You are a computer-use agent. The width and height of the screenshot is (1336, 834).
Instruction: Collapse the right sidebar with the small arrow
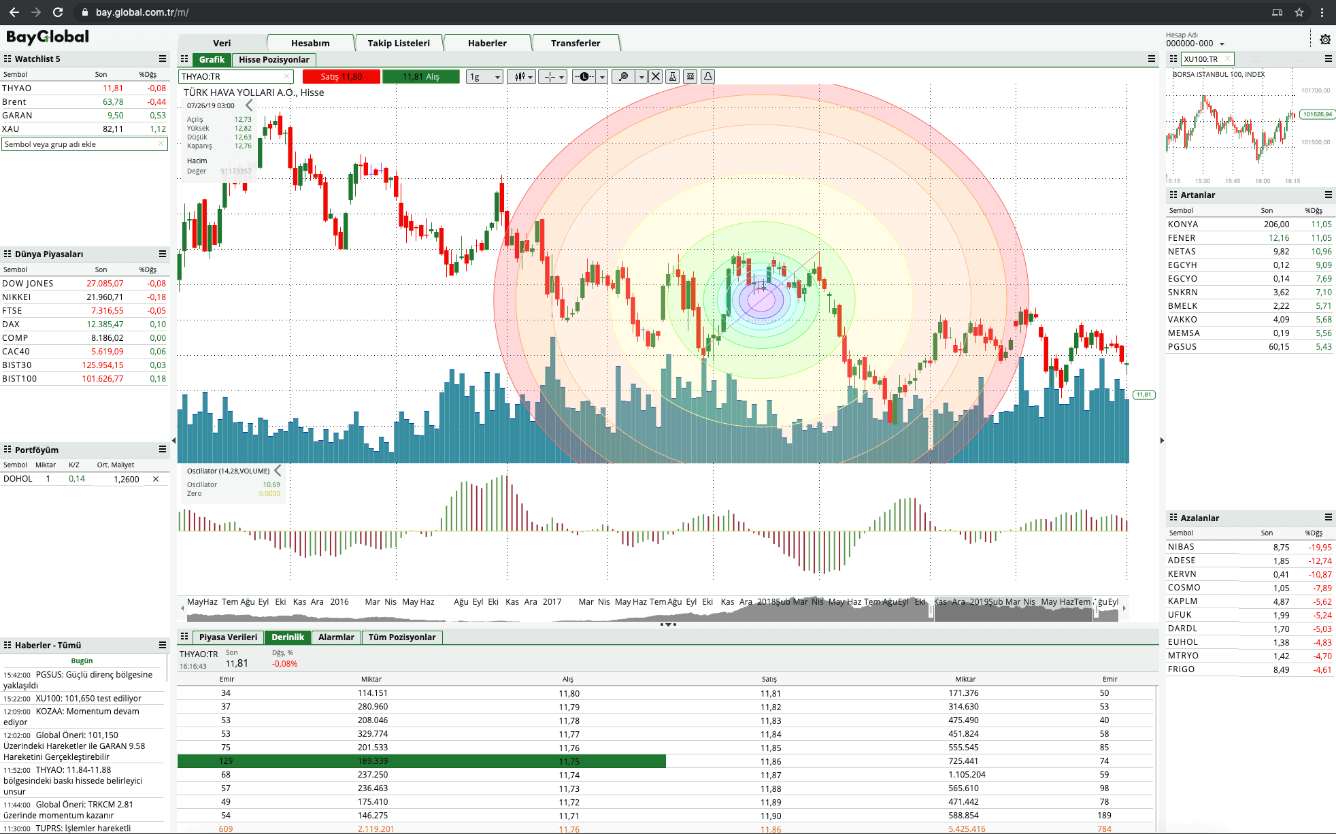pos(1161,440)
